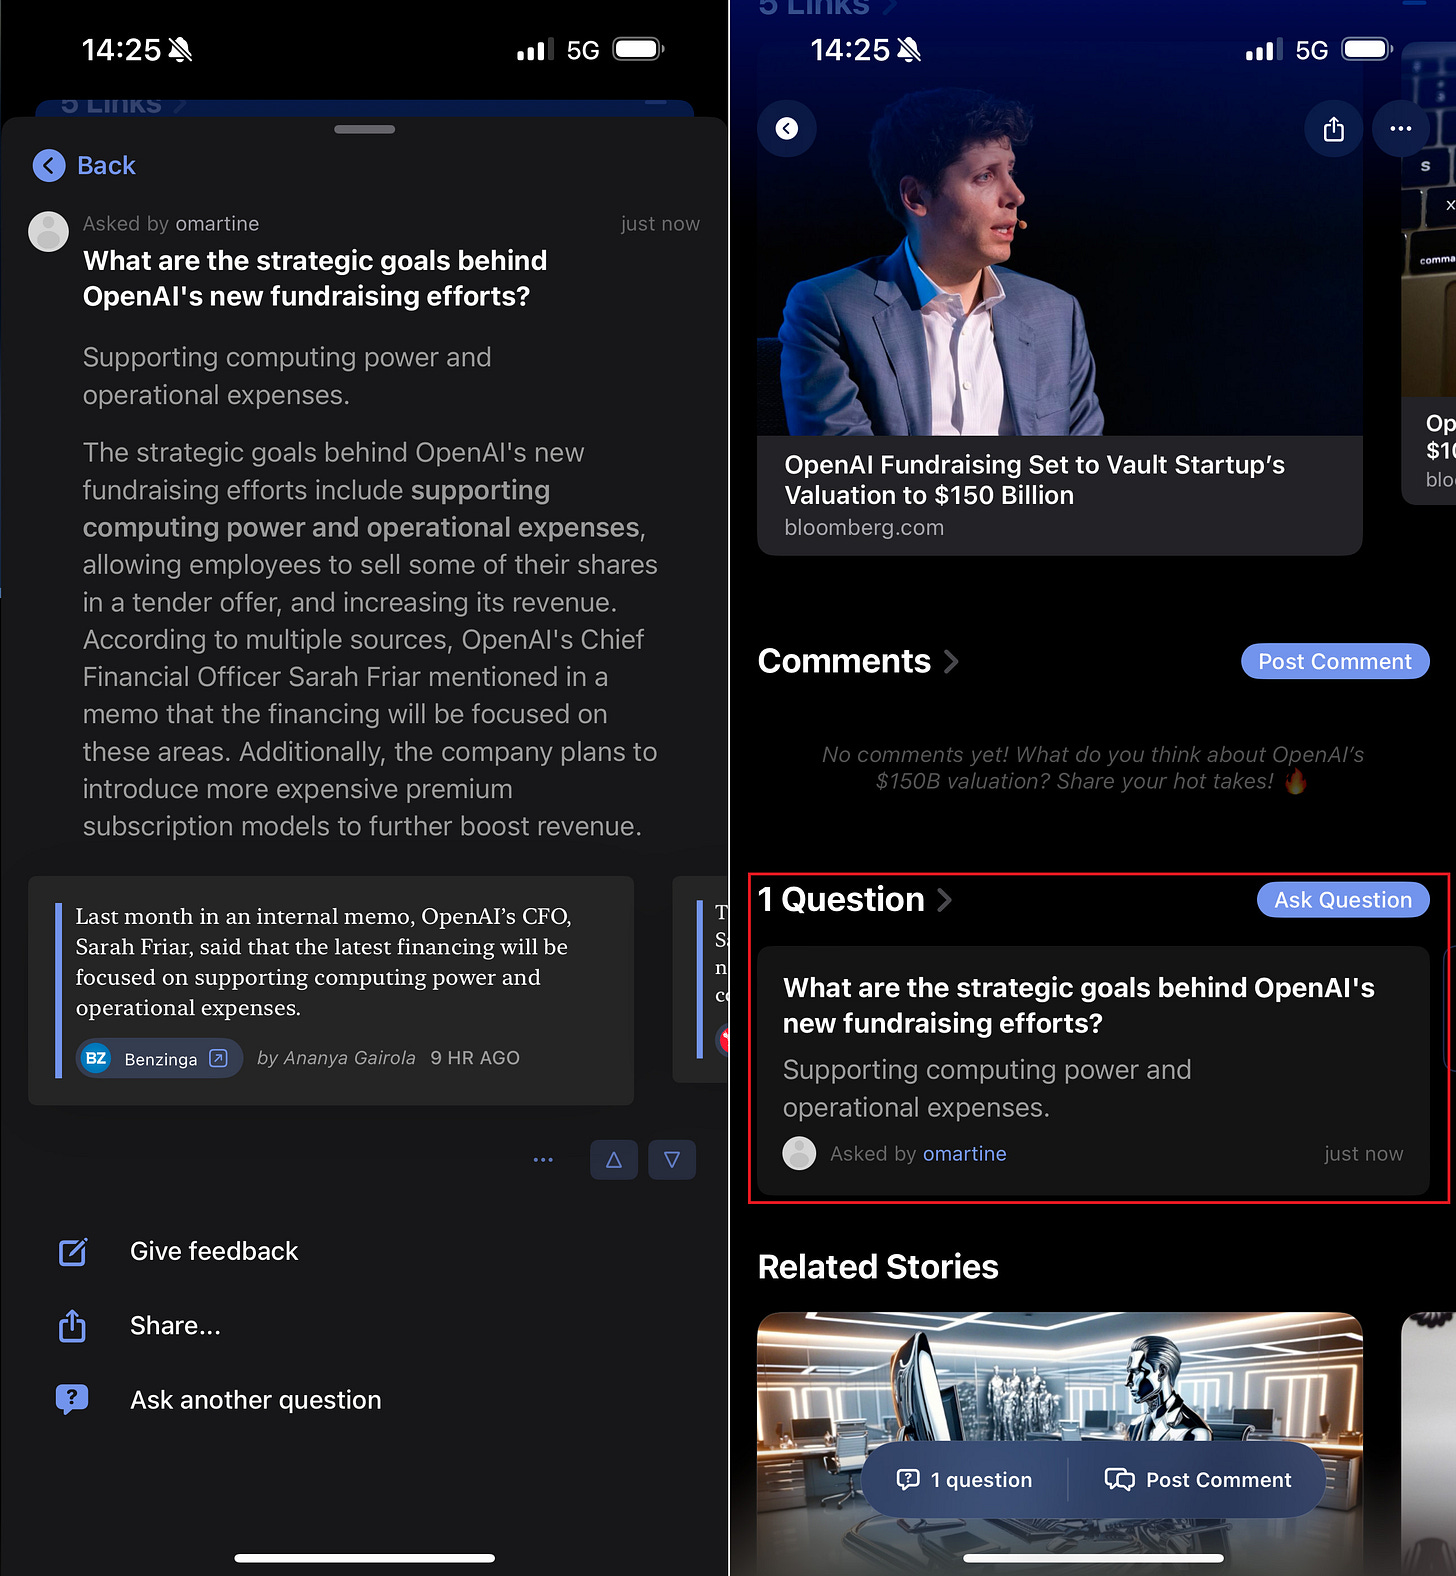The image size is (1456, 1576).
Task: Downvote the answer with the down triangle
Action: click(x=672, y=1160)
